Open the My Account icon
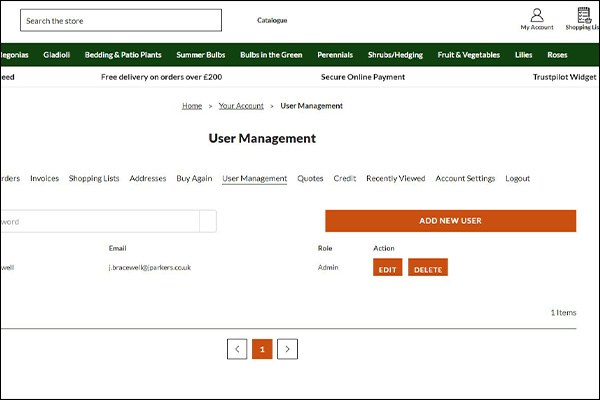 [x=537, y=19]
